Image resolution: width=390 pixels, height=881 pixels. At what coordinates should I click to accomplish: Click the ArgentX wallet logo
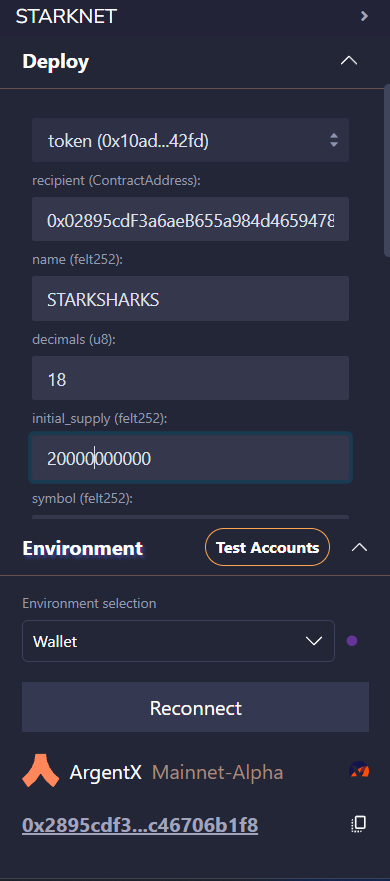(40, 770)
